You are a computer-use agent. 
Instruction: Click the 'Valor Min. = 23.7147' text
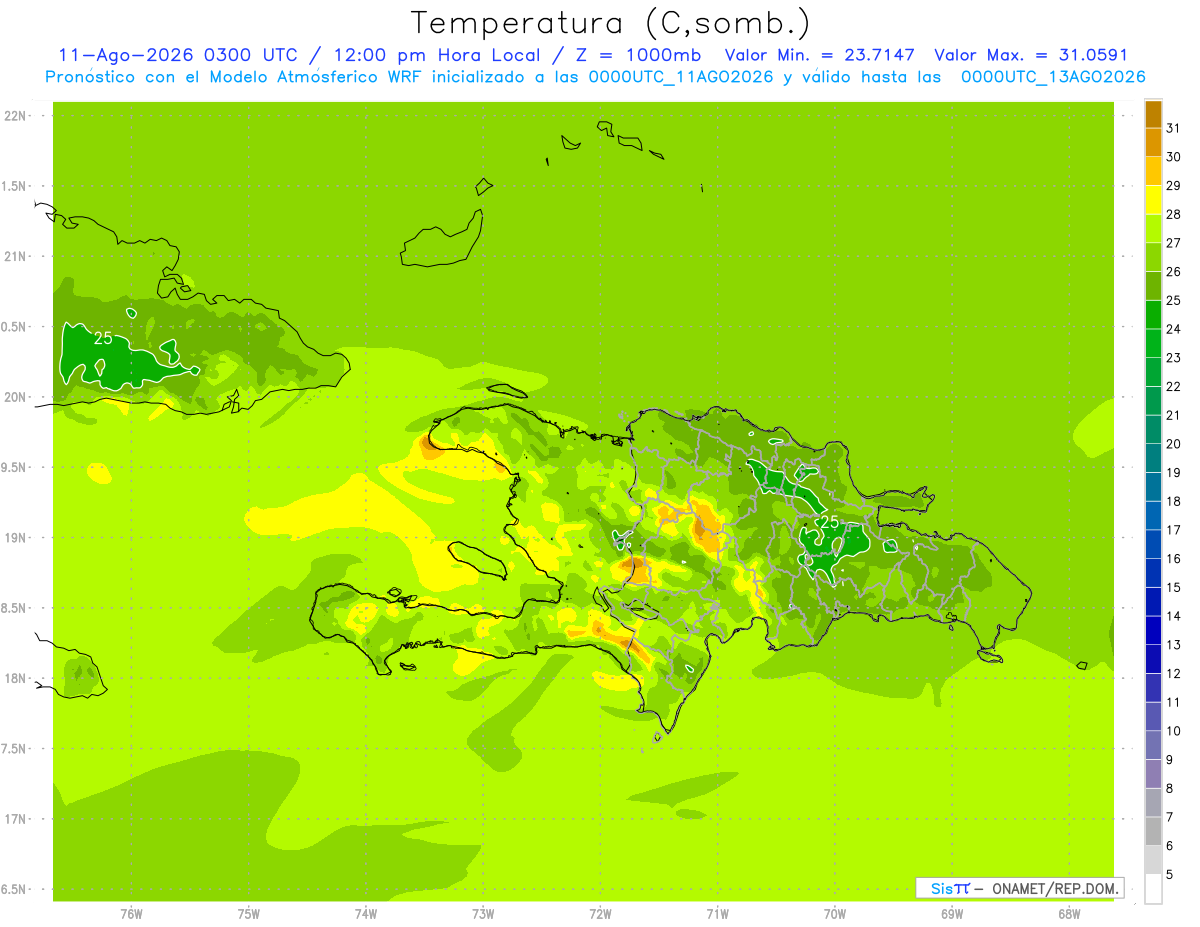coord(820,55)
